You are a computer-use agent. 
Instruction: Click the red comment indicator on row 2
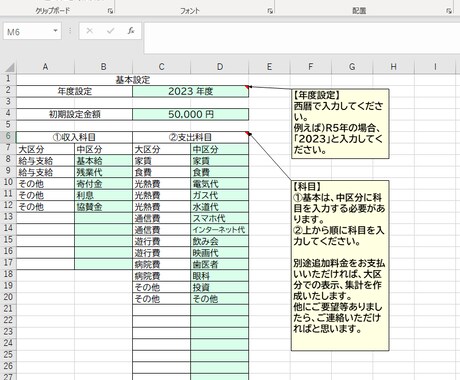click(x=247, y=87)
